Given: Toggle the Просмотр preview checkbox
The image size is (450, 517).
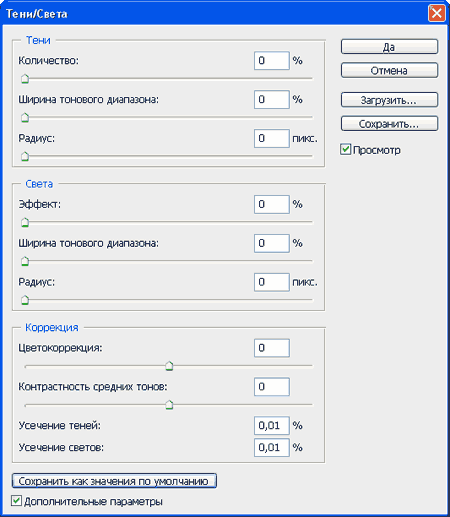Looking at the screenshot, I should coord(346,149).
